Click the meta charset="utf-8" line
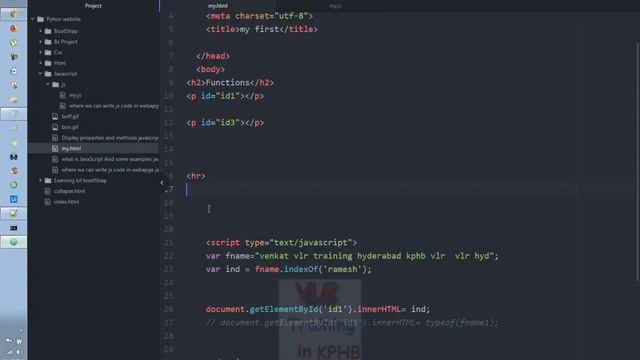Screen dimensions: 640x360 [x=259, y=16]
